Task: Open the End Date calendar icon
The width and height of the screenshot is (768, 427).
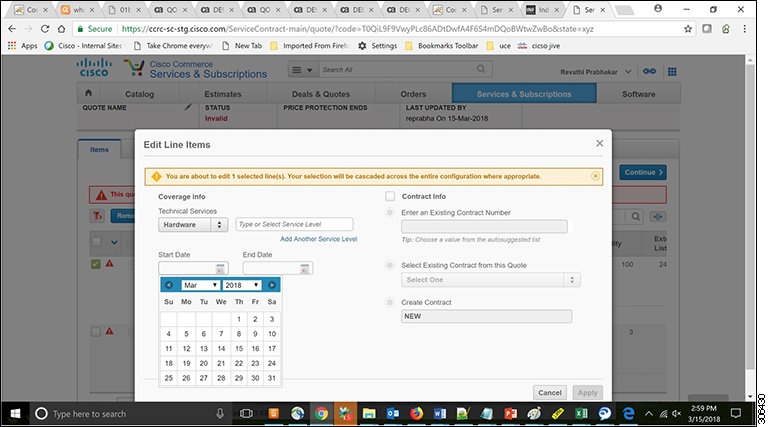Action: coord(305,268)
